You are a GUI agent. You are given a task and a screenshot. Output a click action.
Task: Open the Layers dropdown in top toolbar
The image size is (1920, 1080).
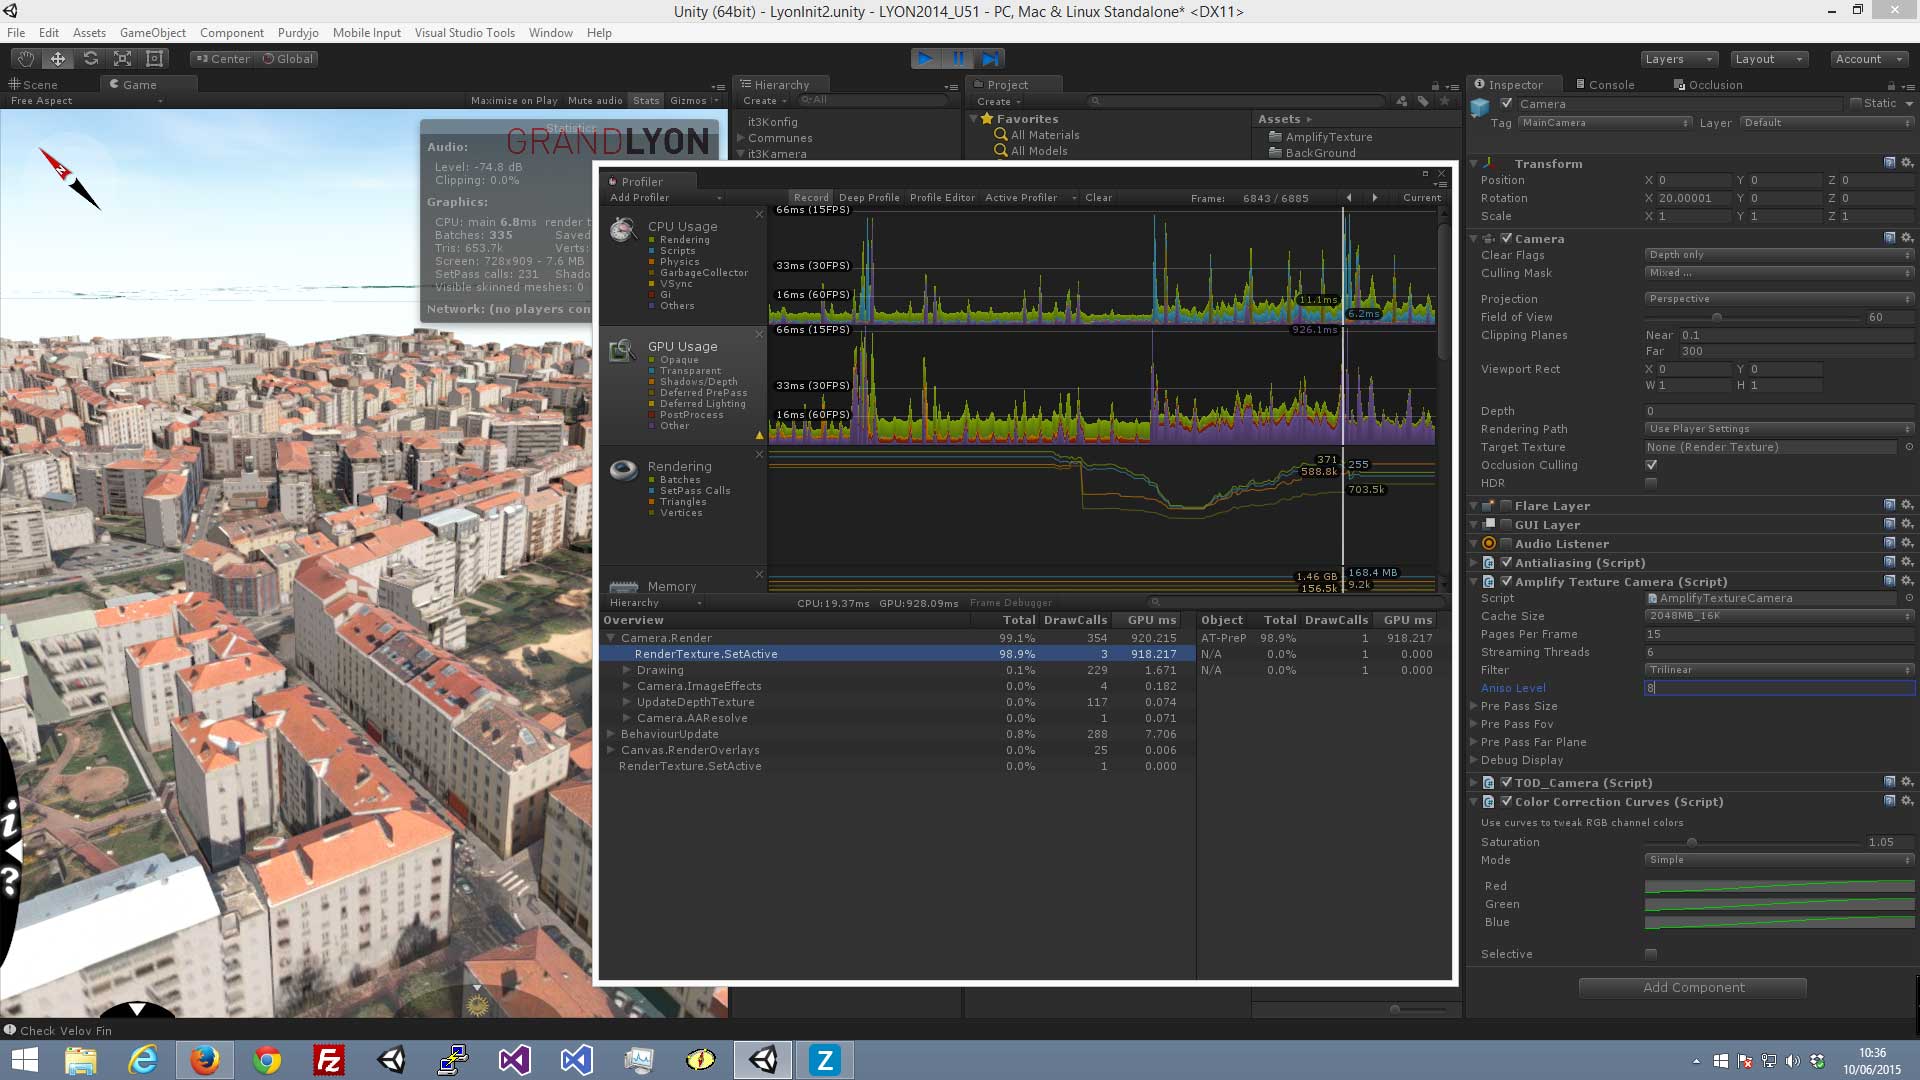tap(1679, 59)
